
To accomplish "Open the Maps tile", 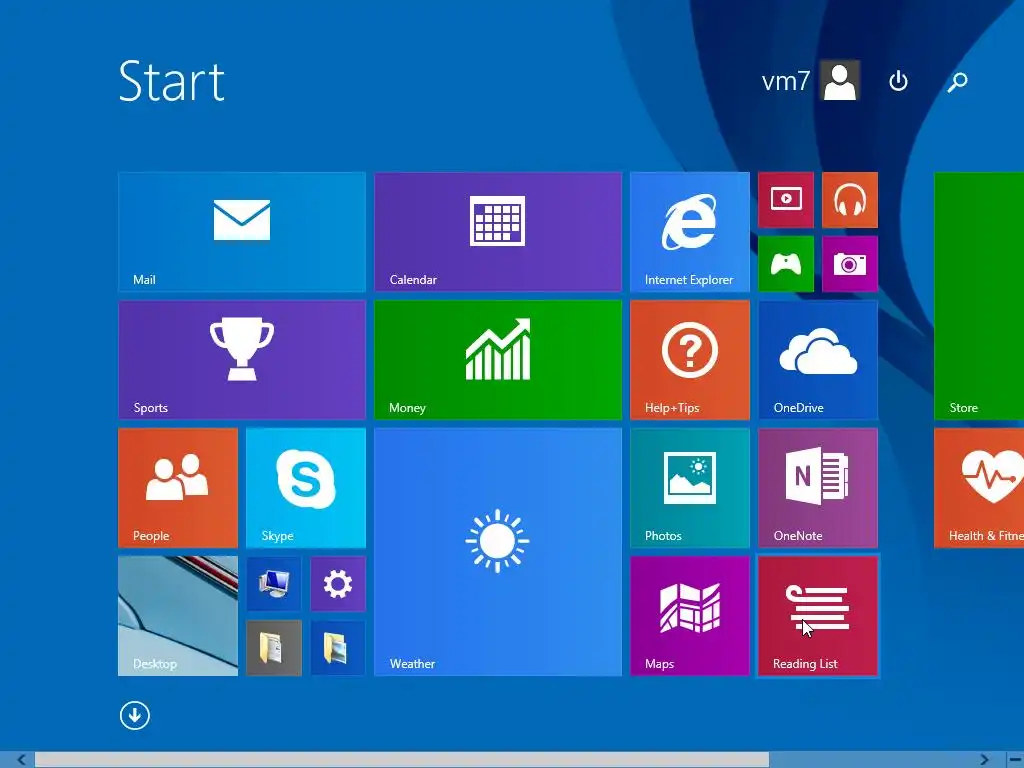I will (690, 616).
